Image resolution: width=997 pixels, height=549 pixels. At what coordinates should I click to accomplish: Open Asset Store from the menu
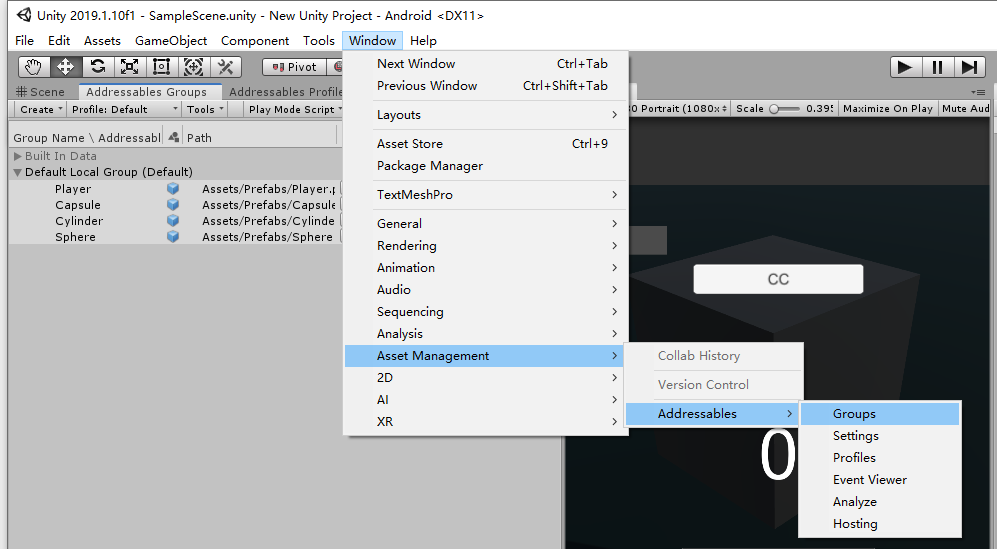(486, 144)
